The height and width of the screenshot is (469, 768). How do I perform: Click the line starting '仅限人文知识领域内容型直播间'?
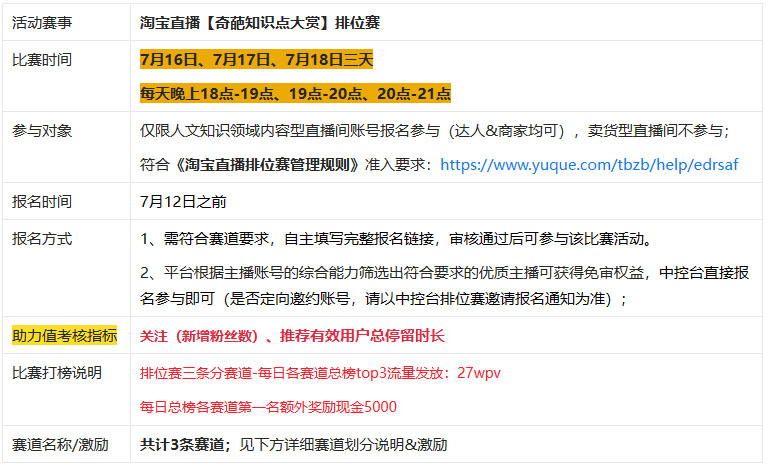[435, 131]
